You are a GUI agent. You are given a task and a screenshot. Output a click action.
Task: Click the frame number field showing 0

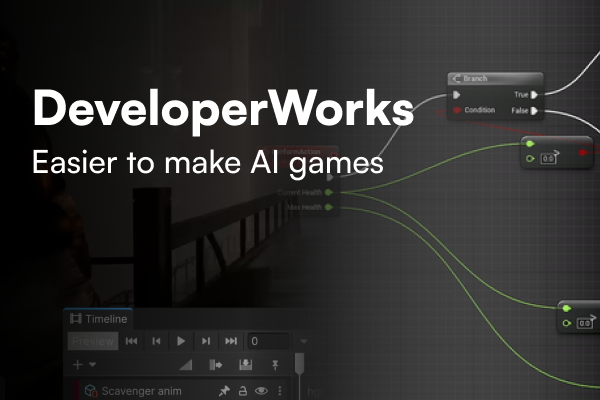pyautogui.click(x=269, y=341)
